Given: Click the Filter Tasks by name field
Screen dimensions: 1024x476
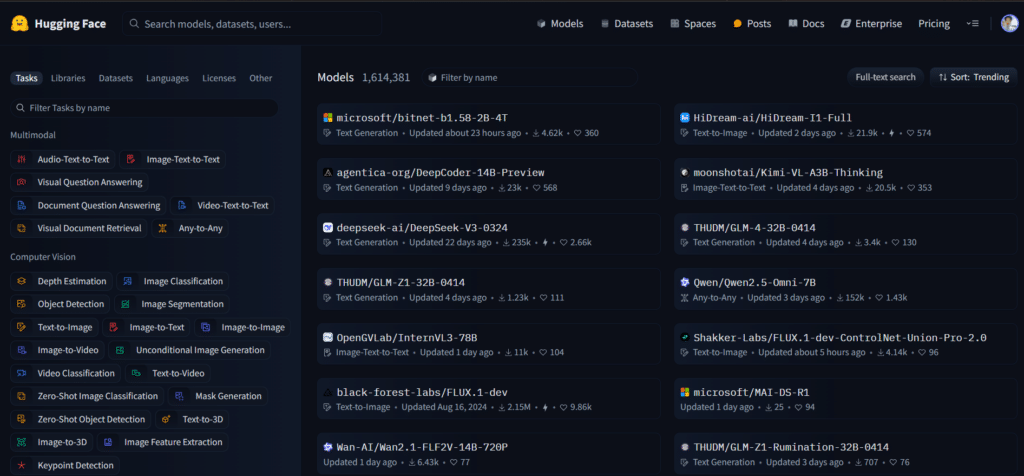Looking at the screenshot, I should [144, 107].
